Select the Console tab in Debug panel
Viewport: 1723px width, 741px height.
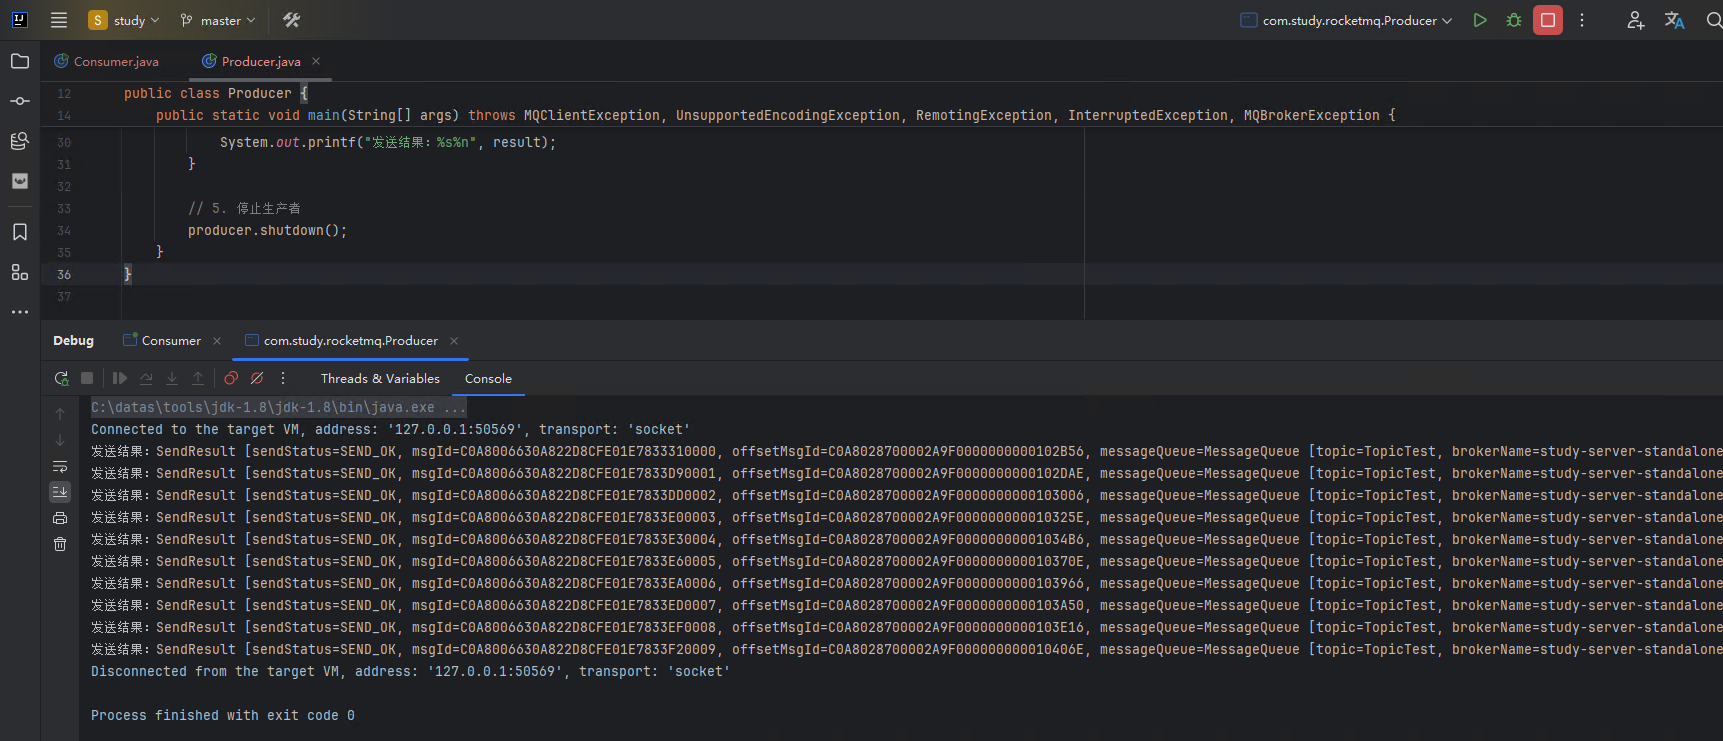point(488,378)
